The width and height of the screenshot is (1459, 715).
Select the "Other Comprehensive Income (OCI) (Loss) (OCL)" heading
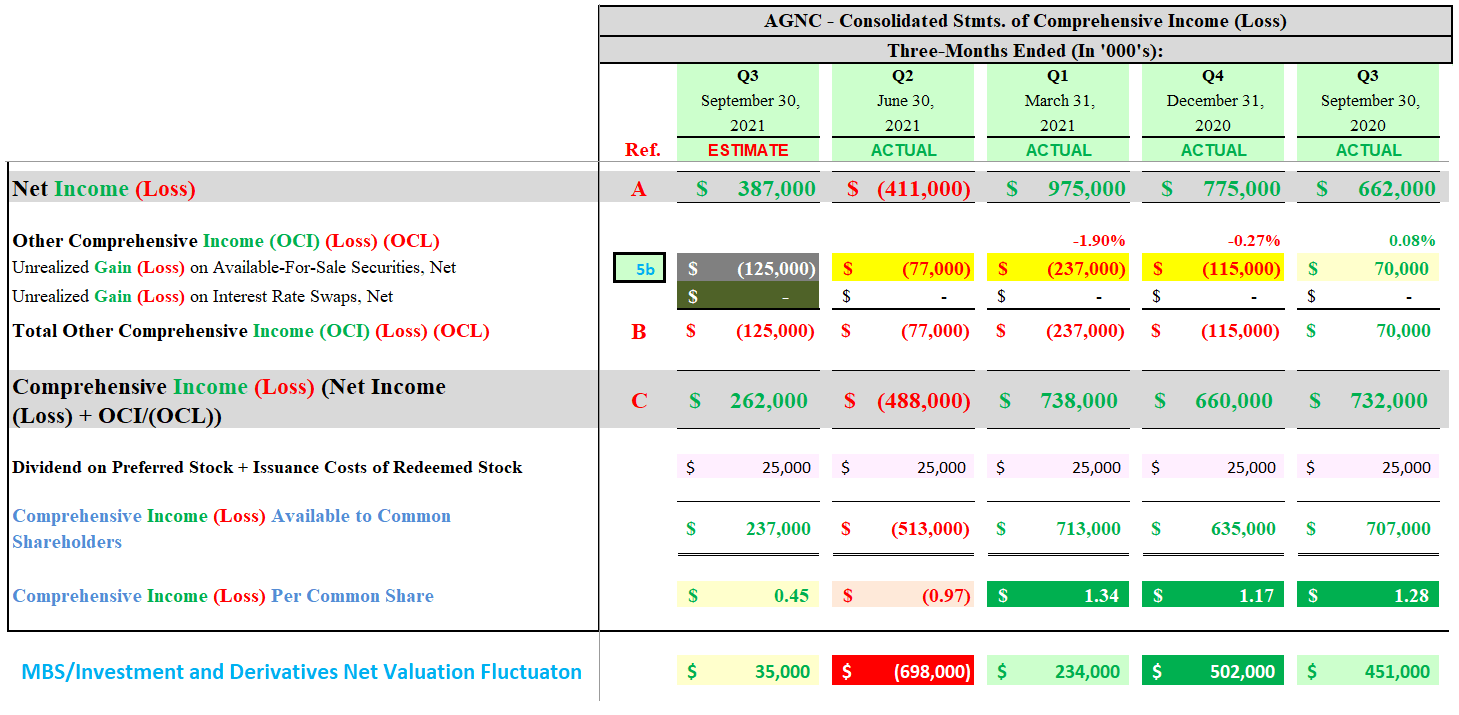pyautogui.click(x=226, y=241)
